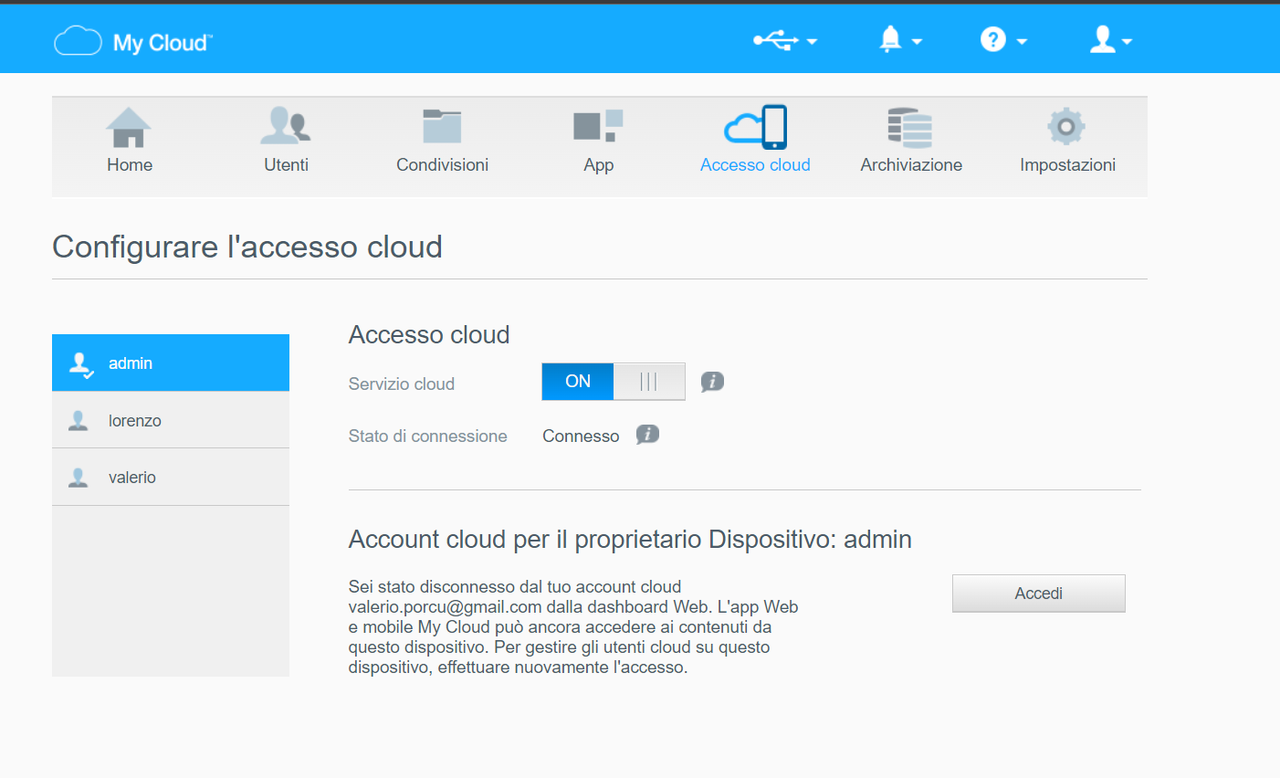
Task: Open the Utenti tab
Action: (286, 141)
